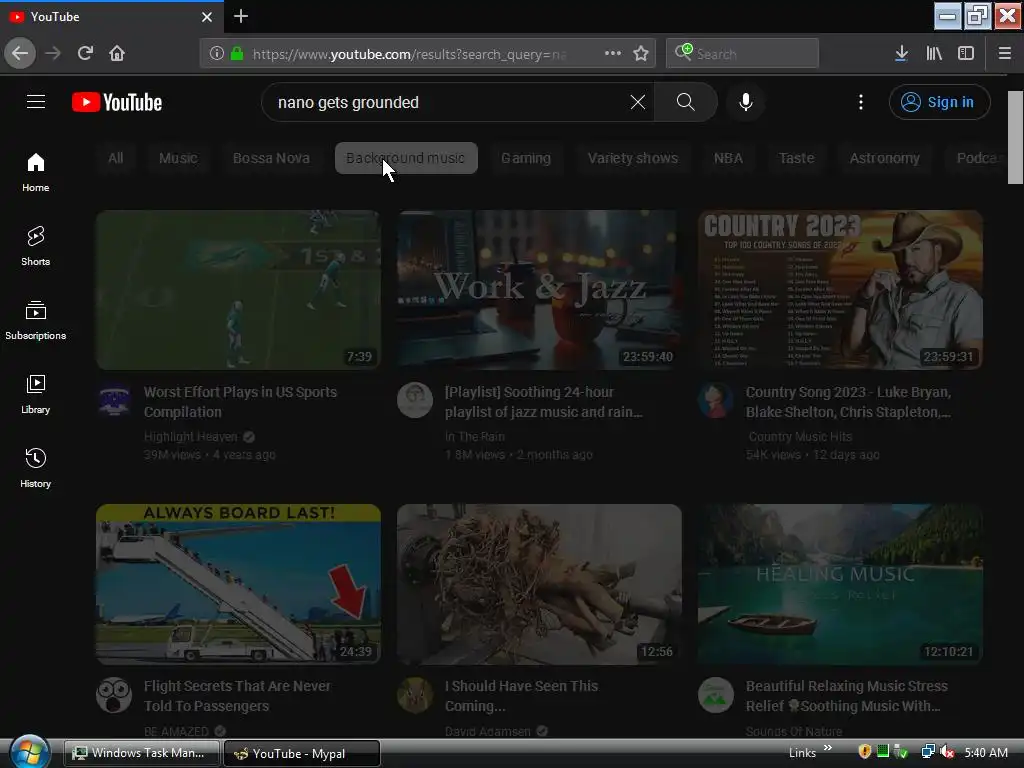
Task: Click the YouTube logo
Action: (x=117, y=103)
